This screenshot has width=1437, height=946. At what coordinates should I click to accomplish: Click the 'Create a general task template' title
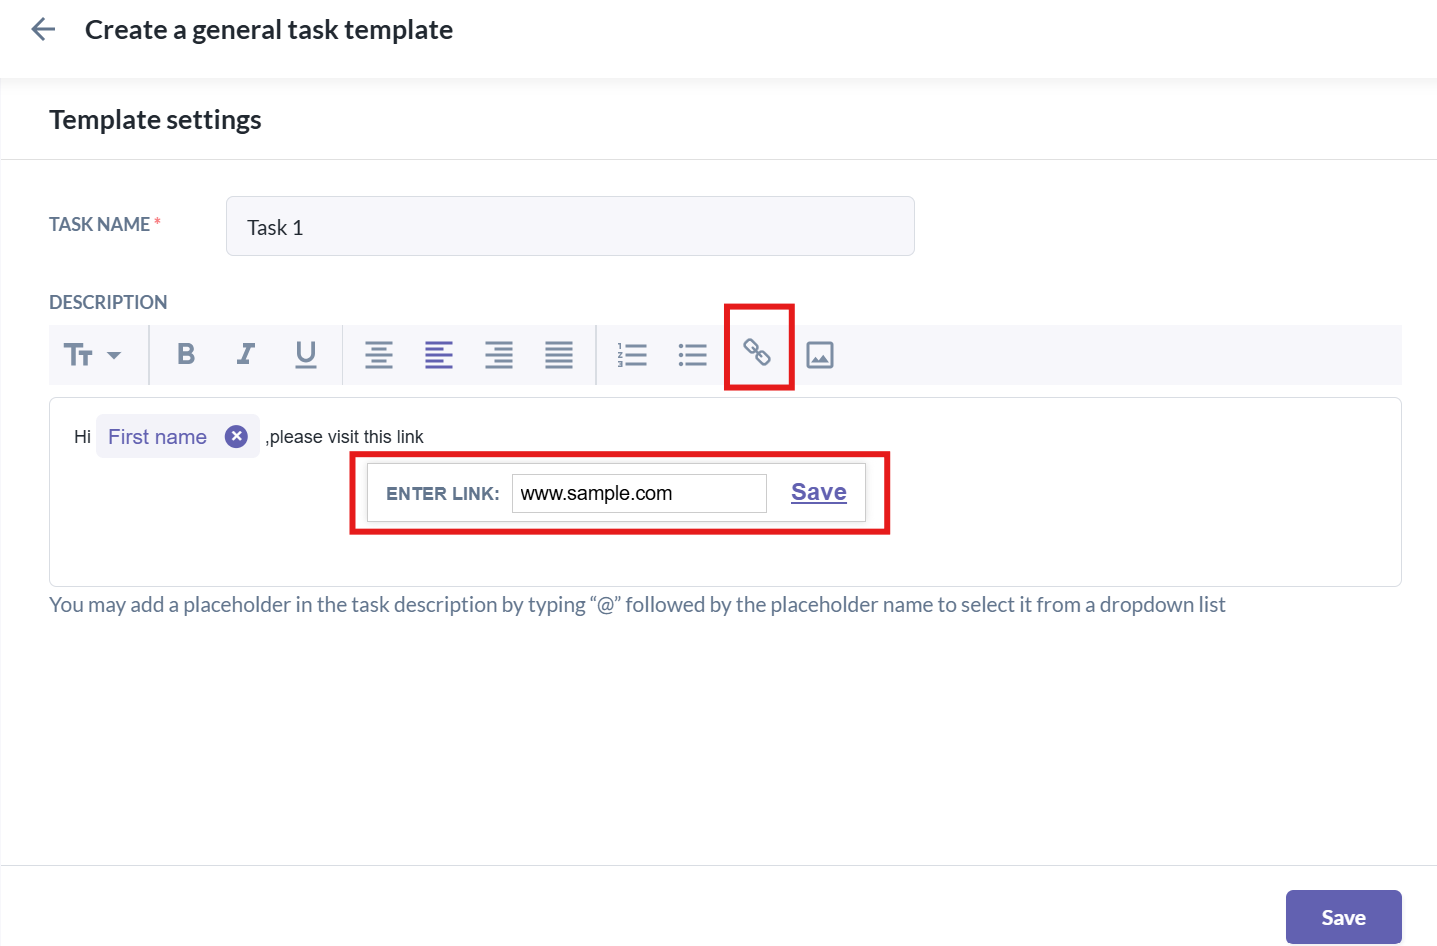pyautogui.click(x=269, y=30)
